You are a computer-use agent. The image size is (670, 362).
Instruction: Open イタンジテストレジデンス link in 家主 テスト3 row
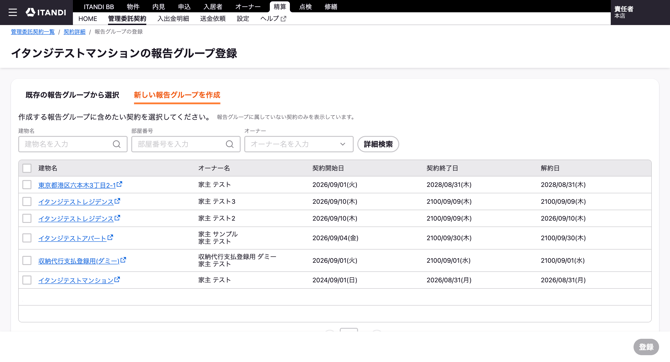click(76, 202)
